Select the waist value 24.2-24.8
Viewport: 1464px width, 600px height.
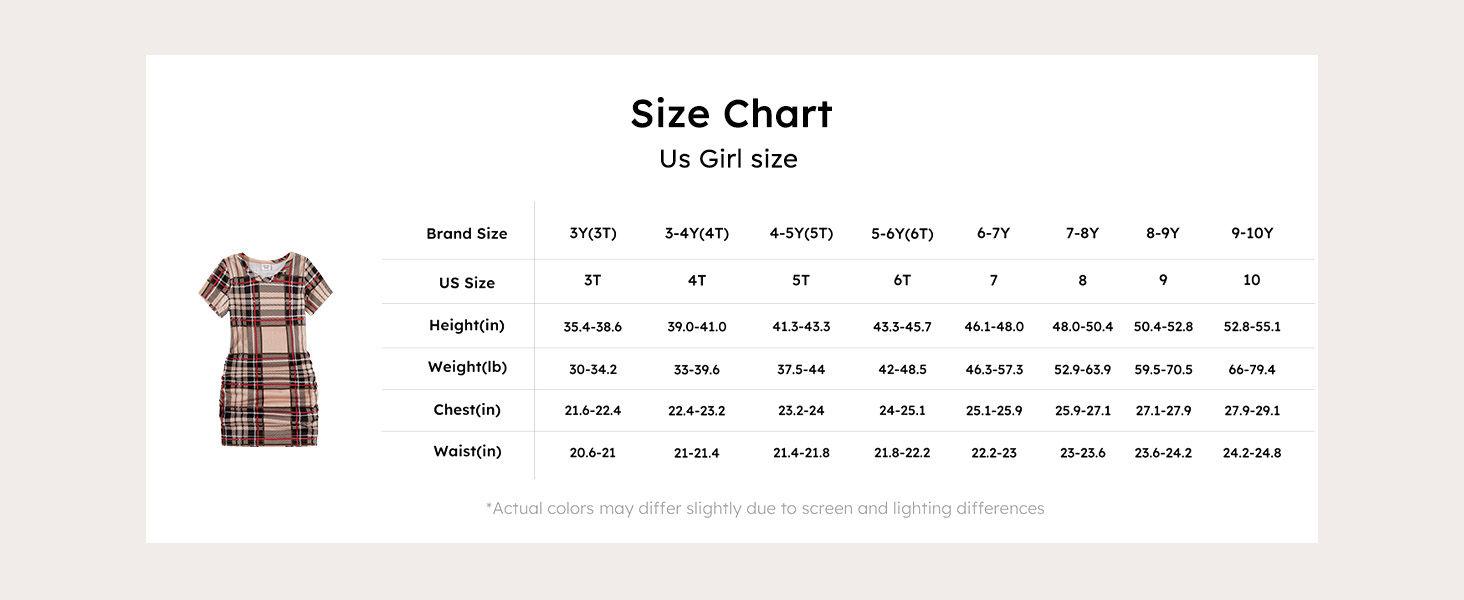(x=1252, y=453)
